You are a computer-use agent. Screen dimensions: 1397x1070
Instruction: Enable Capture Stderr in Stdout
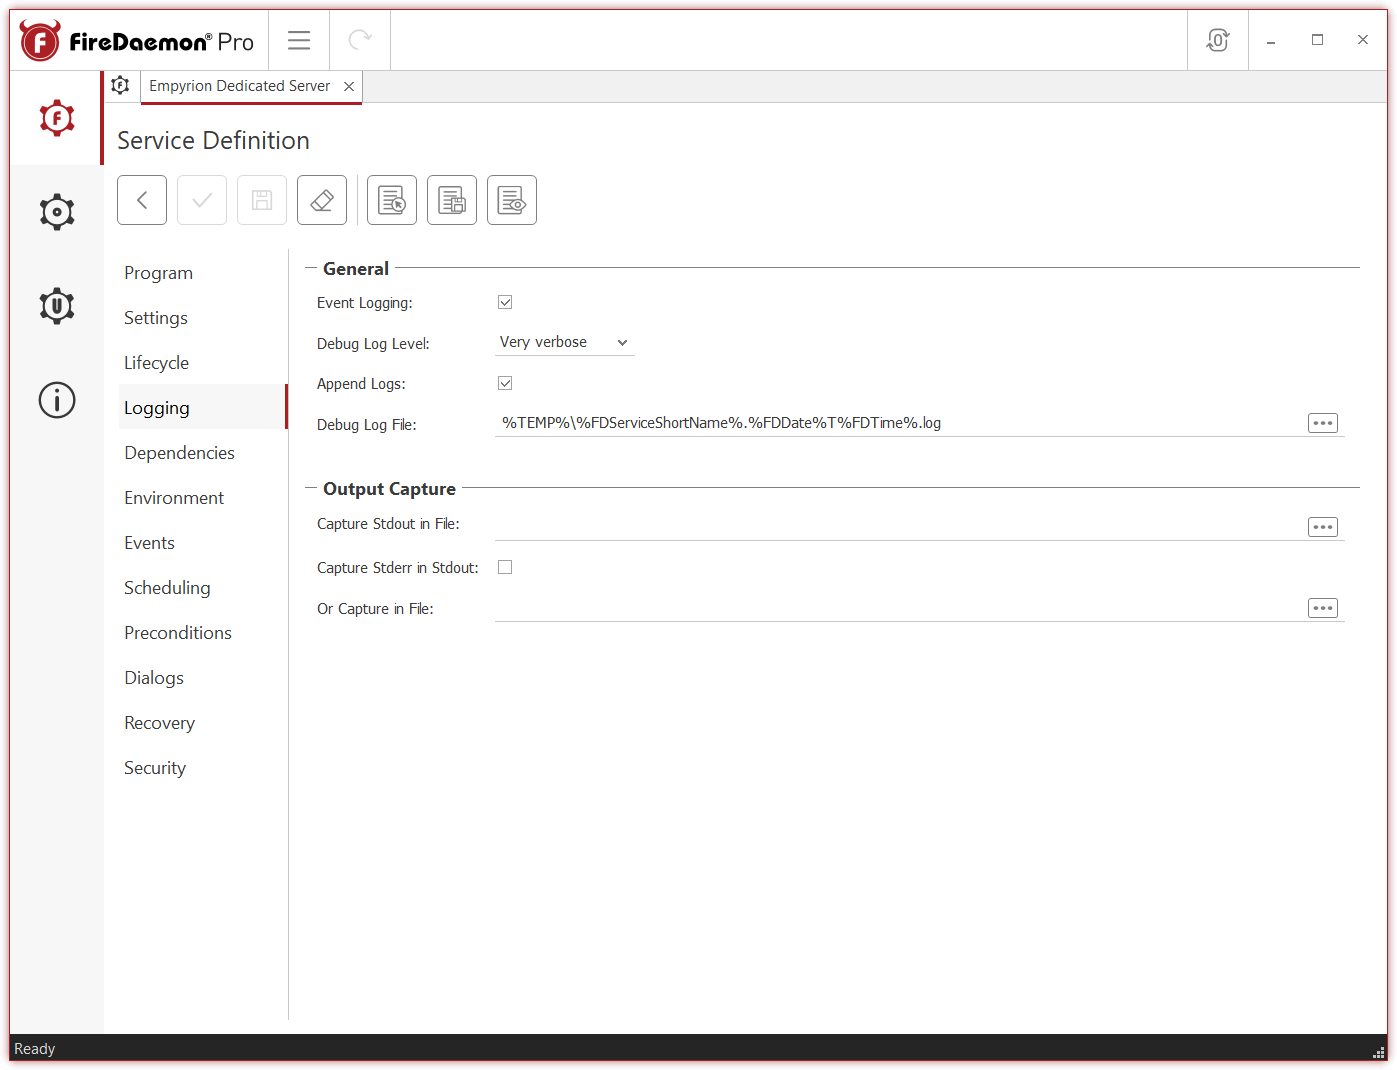505,566
